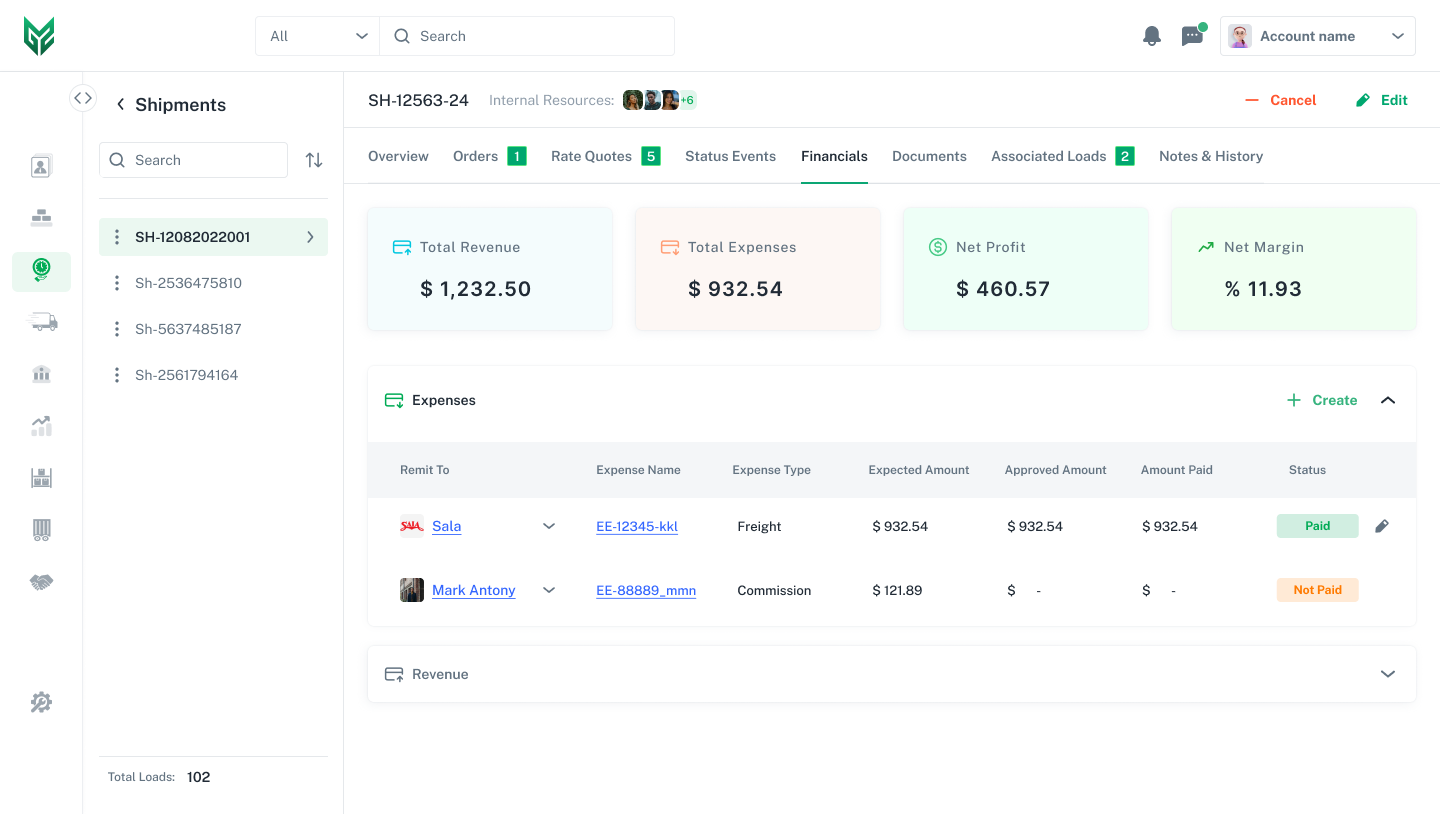Image resolution: width=1440 pixels, height=814 pixels.
Task: Collapse the Expenses section
Action: (x=1388, y=400)
